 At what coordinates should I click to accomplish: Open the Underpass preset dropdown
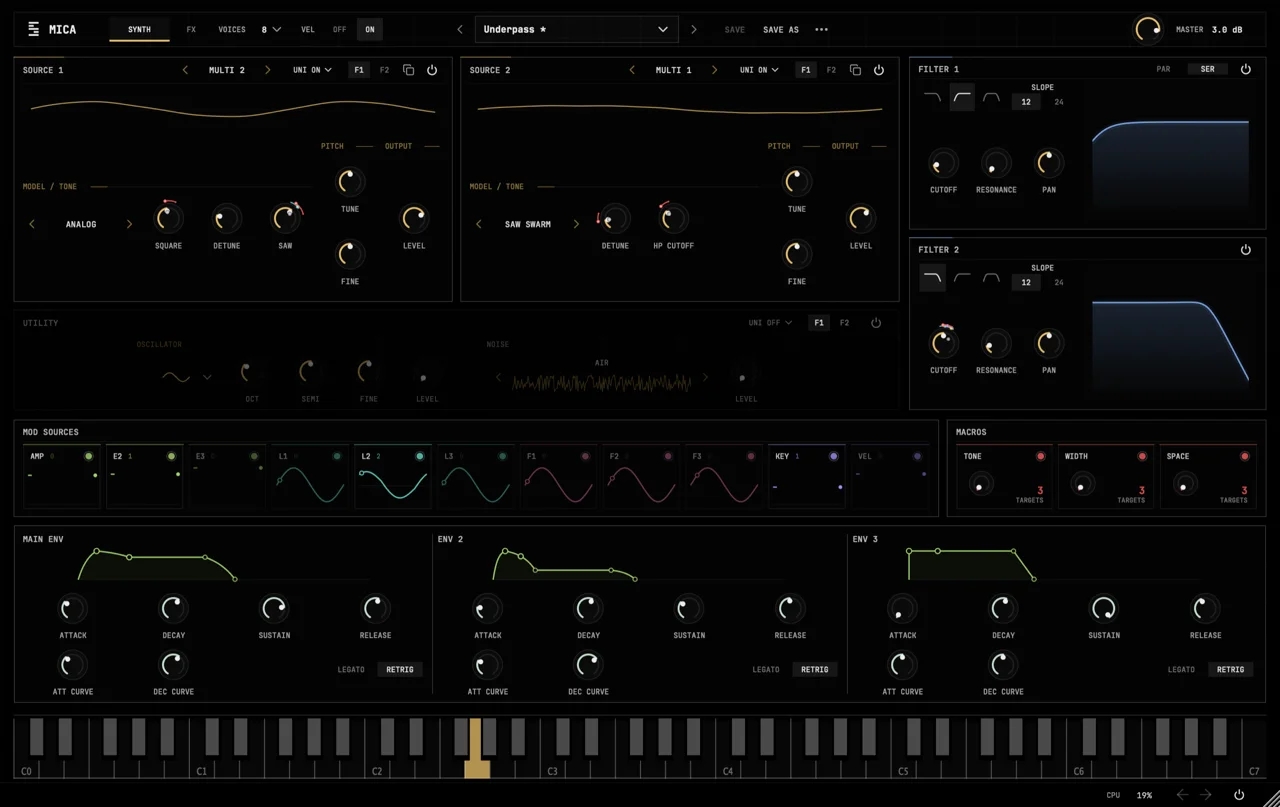576,30
